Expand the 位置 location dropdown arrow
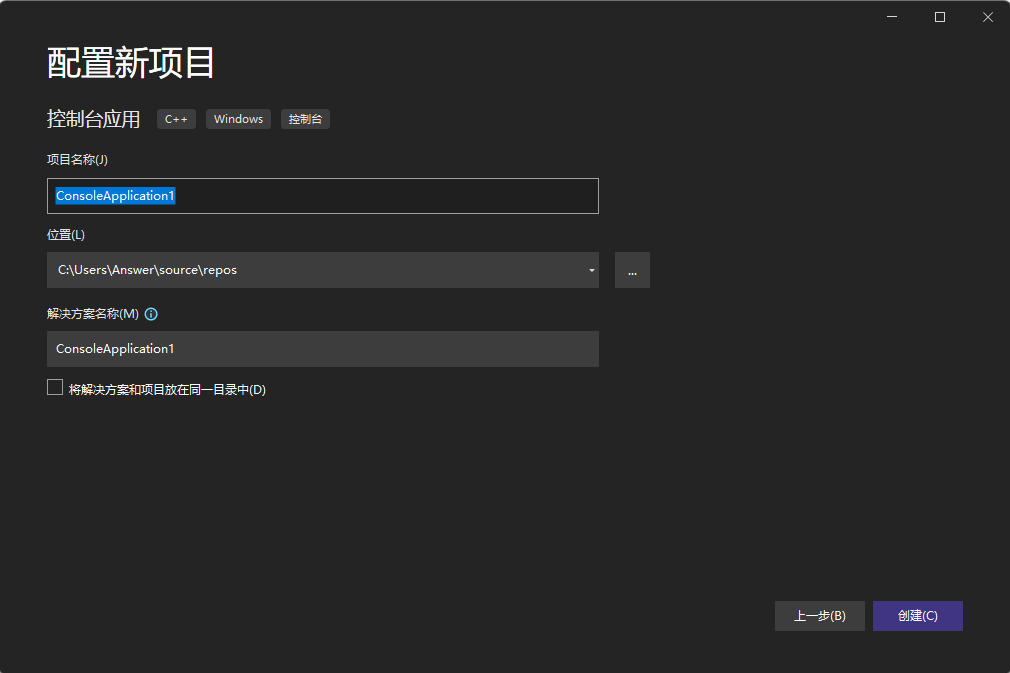 point(591,270)
